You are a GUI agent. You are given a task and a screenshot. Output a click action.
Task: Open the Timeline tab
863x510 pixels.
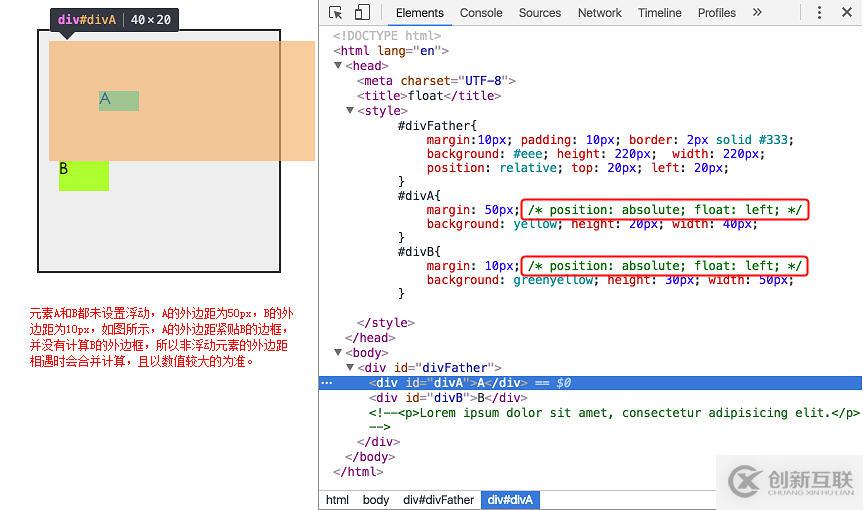(659, 13)
